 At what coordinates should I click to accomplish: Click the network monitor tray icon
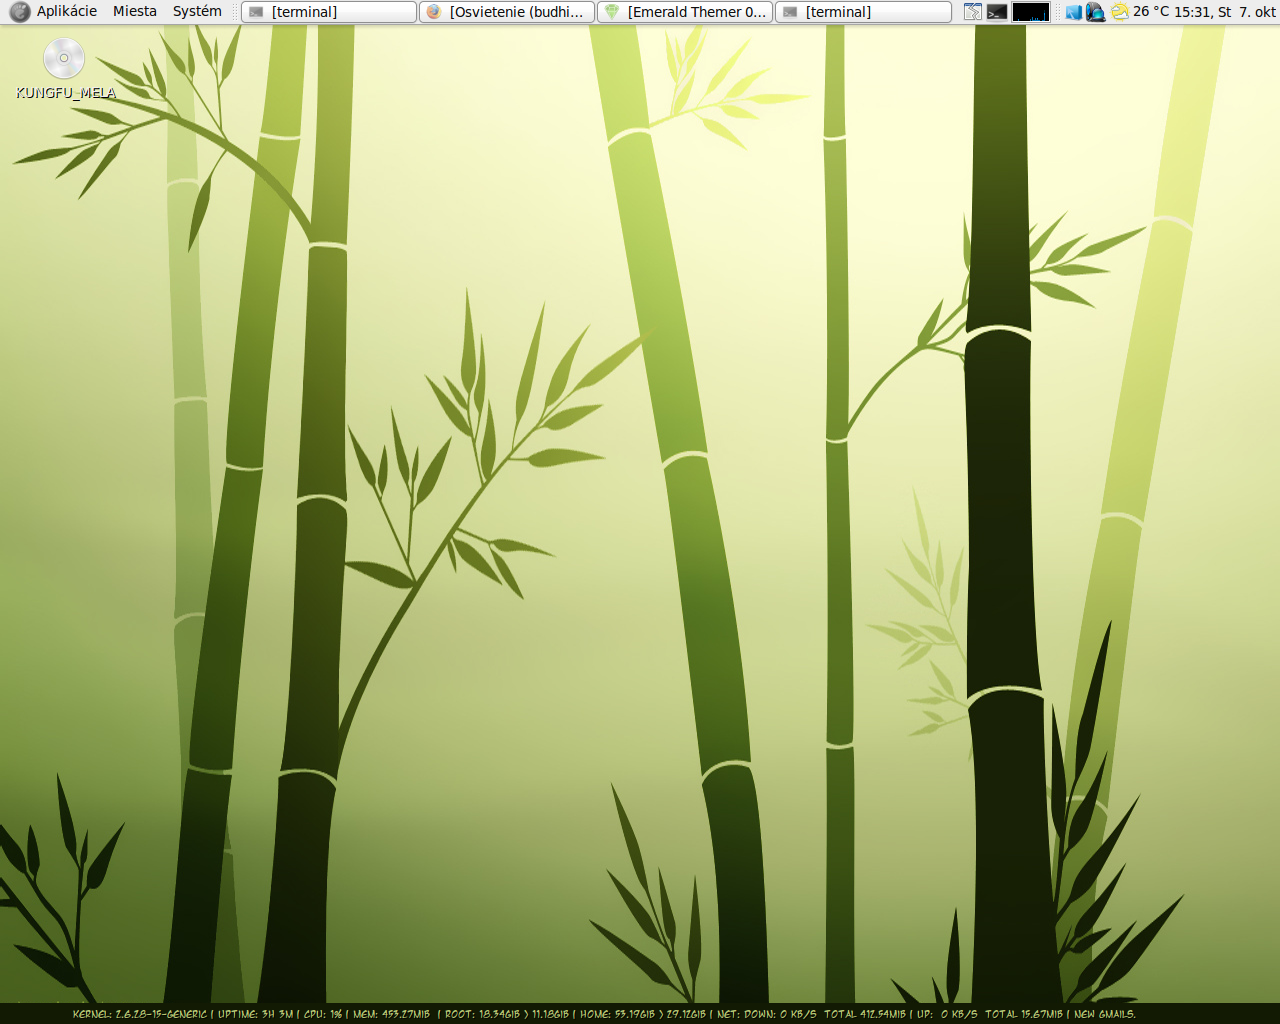coord(1096,12)
